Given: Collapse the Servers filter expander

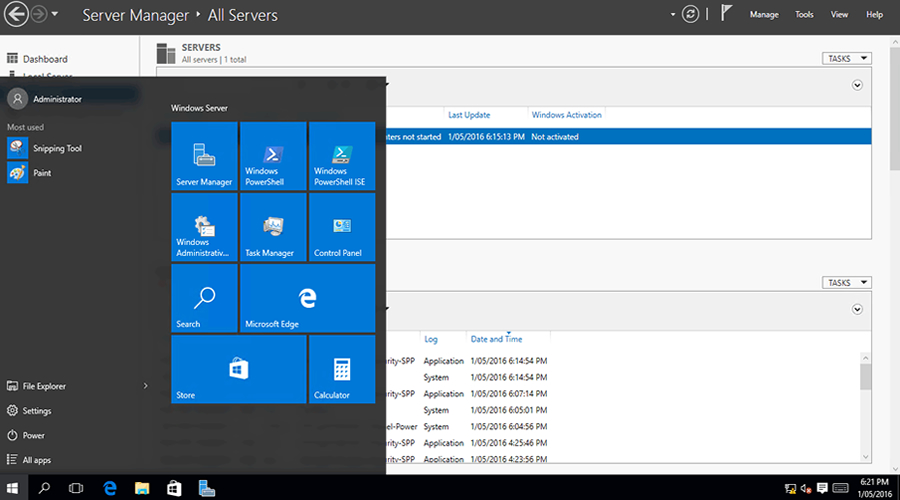Looking at the screenshot, I should click(x=857, y=85).
